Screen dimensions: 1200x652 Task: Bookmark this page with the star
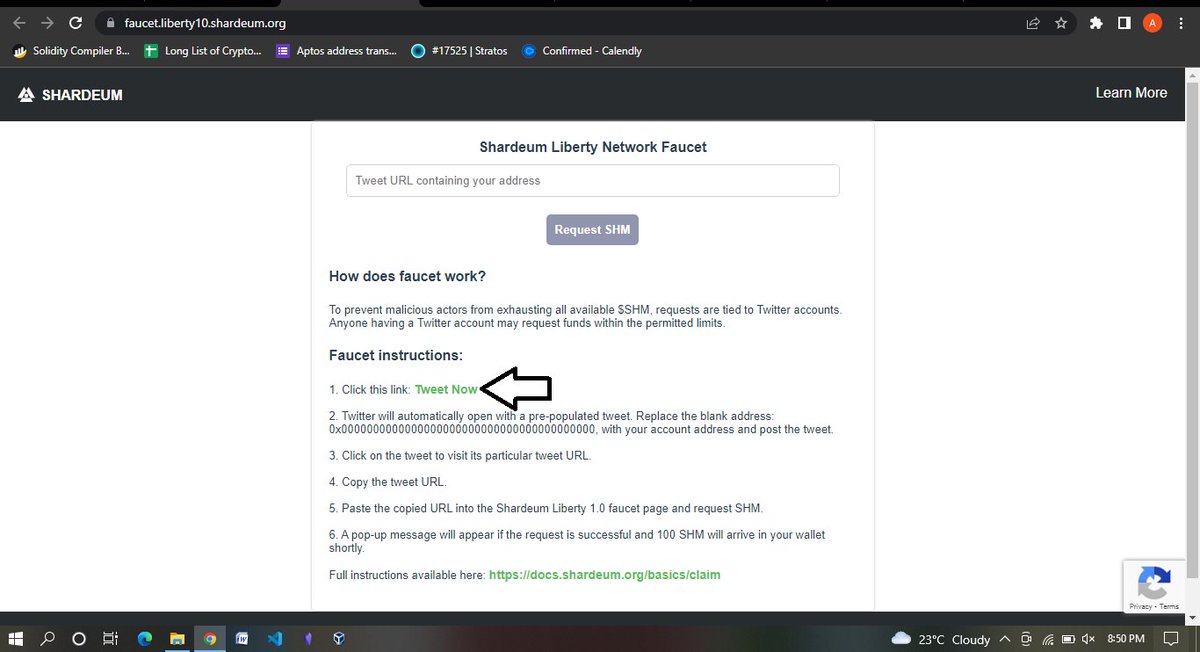(1061, 23)
